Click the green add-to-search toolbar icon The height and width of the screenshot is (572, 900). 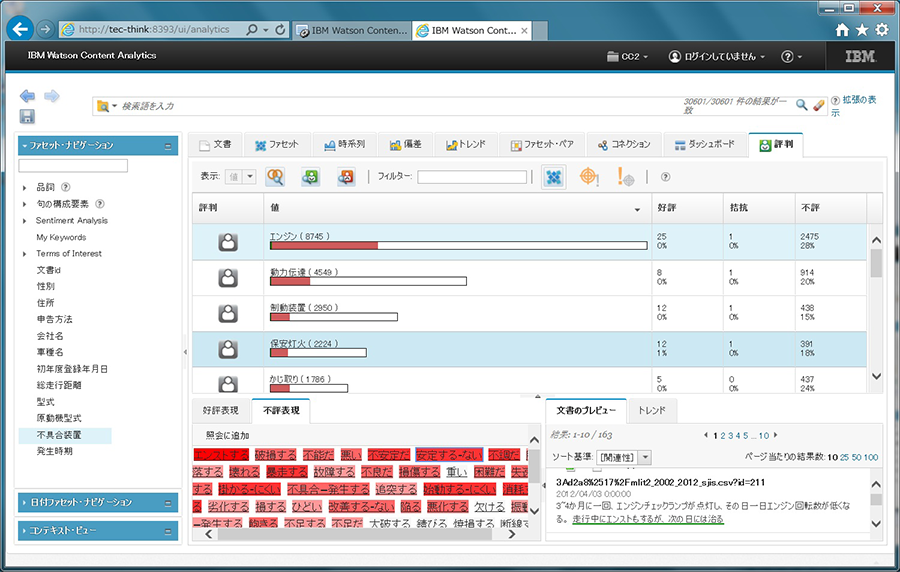click(311, 177)
